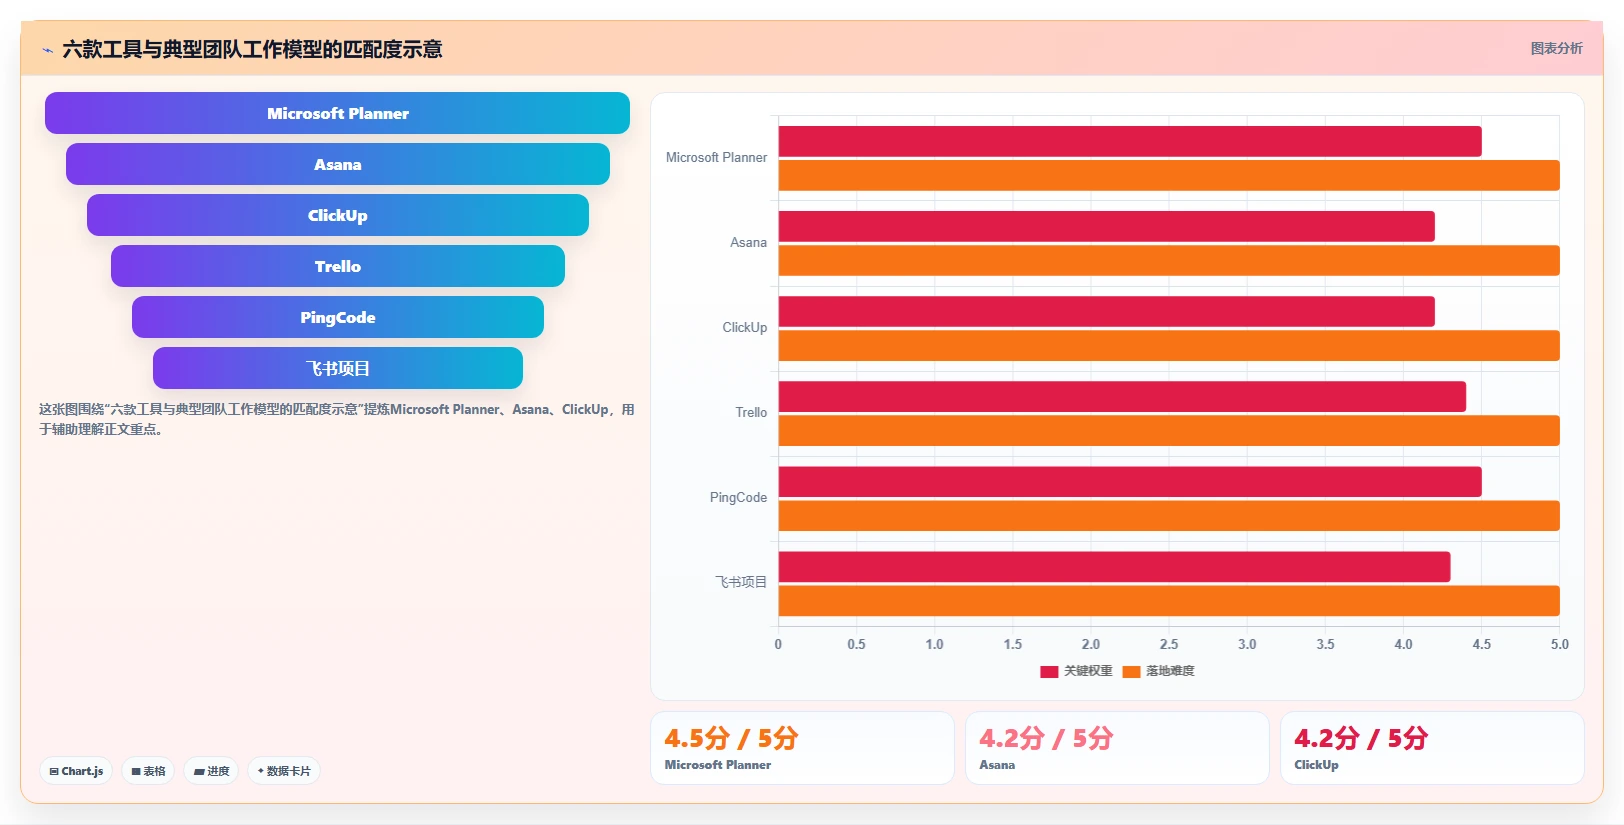Click the x-axis tick label 3.5
1624x825 pixels.
tap(1325, 645)
